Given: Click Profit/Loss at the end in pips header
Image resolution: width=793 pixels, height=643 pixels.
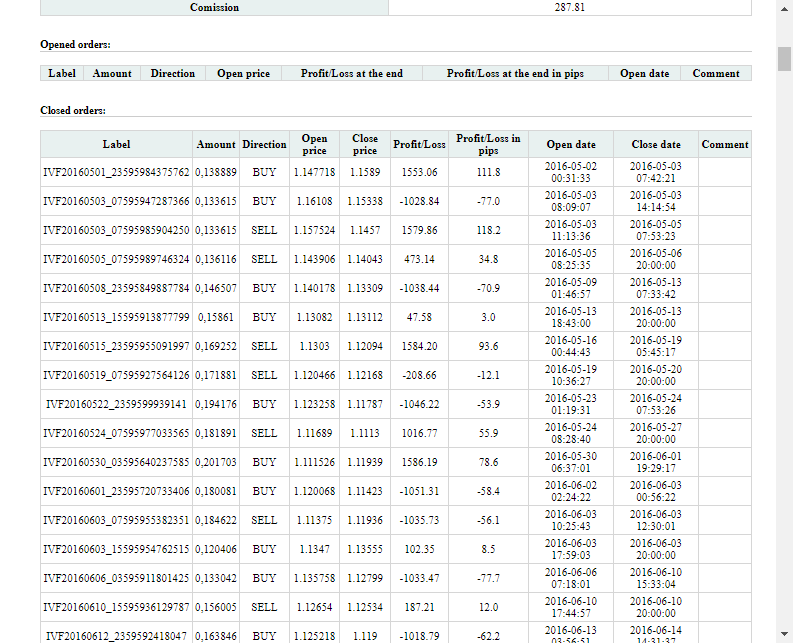Looking at the screenshot, I should 515,73.
